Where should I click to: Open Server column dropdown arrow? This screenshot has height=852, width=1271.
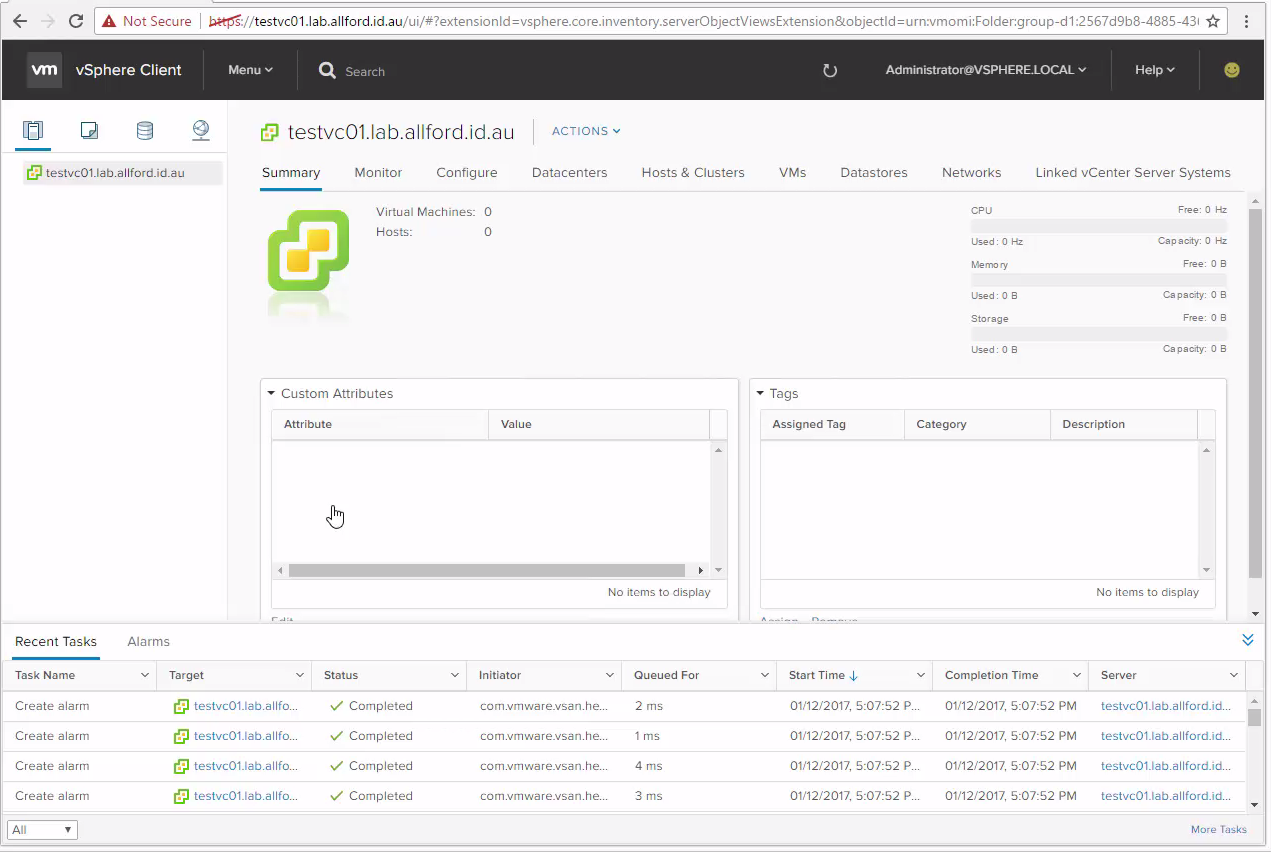pyautogui.click(x=1234, y=676)
